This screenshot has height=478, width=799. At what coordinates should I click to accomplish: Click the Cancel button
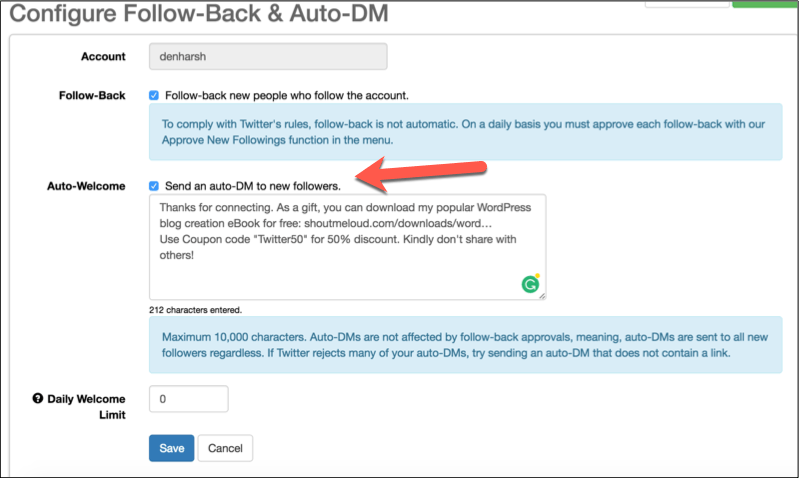[225, 448]
